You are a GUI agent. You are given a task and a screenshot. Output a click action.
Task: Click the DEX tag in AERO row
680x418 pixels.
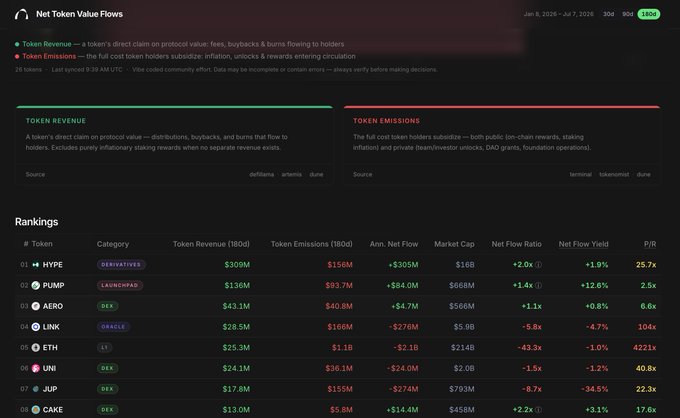107,306
